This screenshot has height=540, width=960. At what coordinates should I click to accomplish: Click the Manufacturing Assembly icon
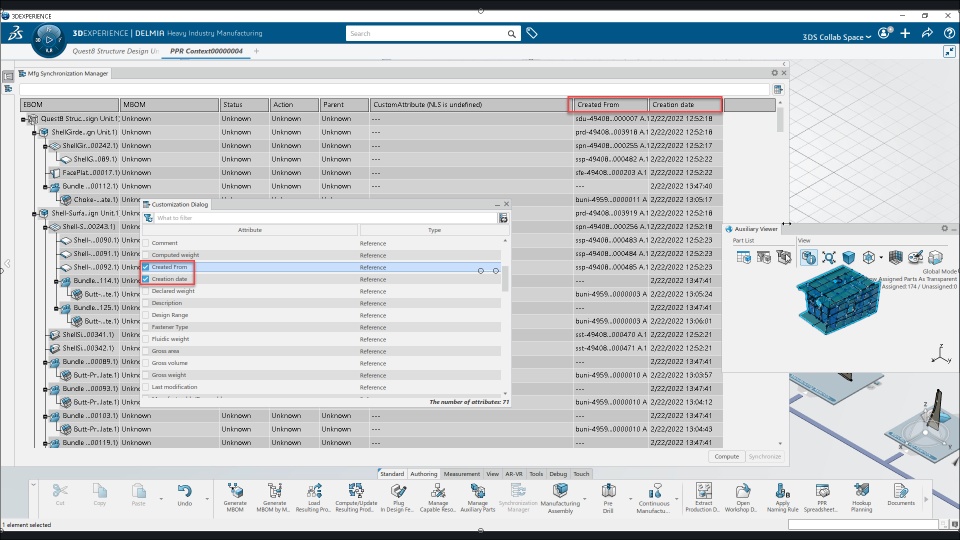pos(560,491)
